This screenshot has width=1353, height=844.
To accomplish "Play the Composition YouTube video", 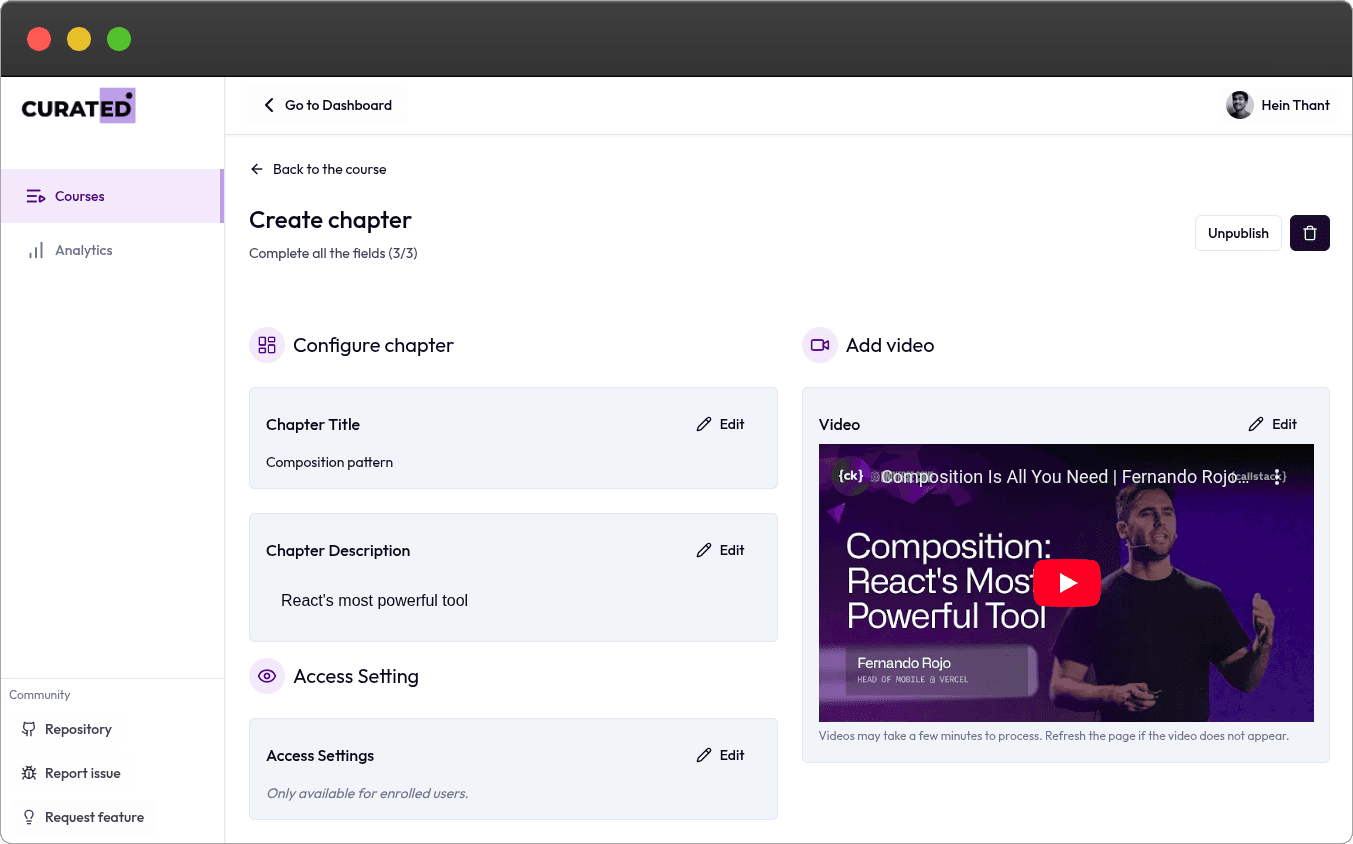I will click(1066, 582).
